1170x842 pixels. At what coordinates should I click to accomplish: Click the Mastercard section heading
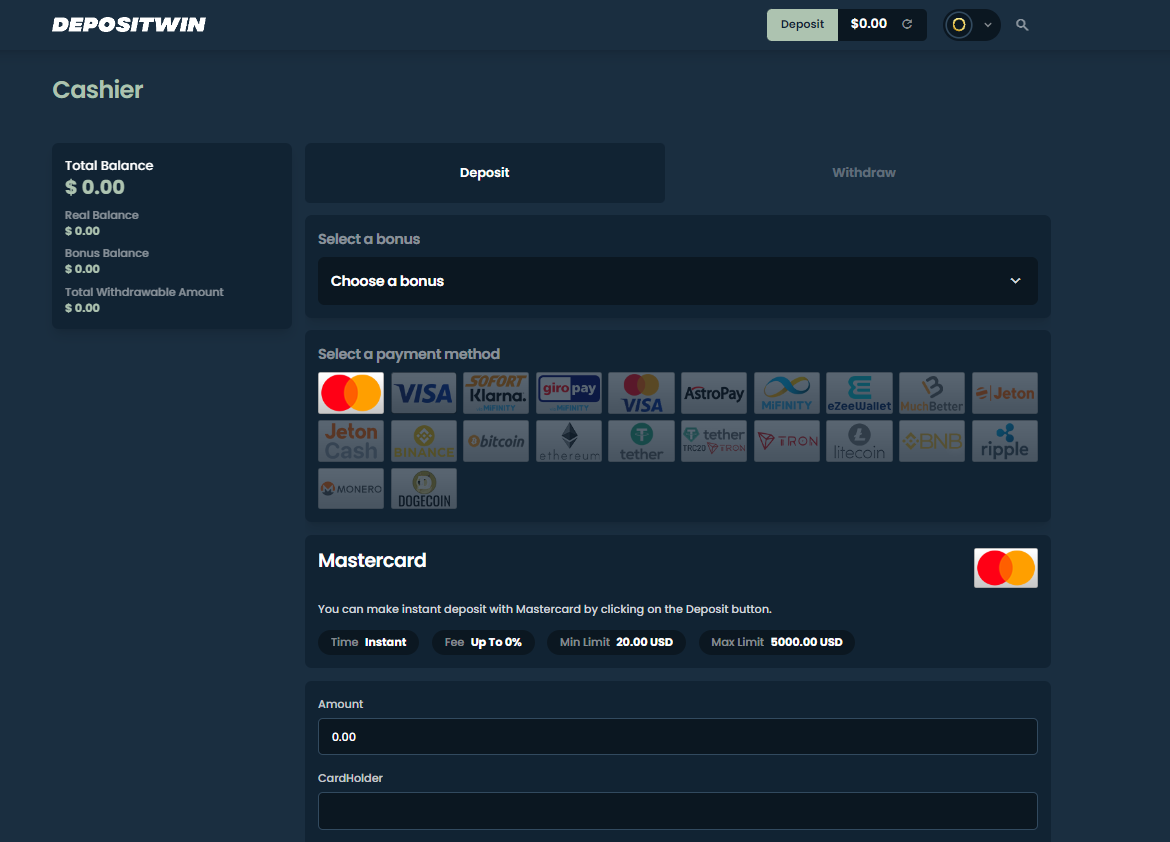(372, 560)
